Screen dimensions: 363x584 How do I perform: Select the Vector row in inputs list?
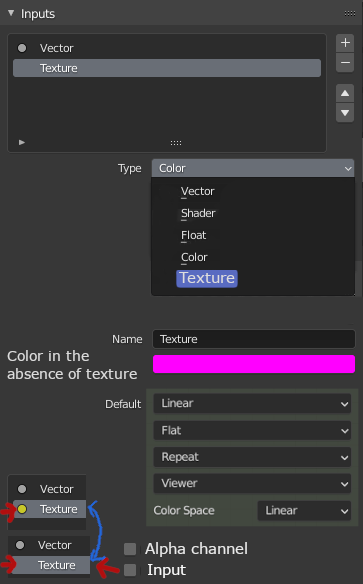[x=167, y=48]
